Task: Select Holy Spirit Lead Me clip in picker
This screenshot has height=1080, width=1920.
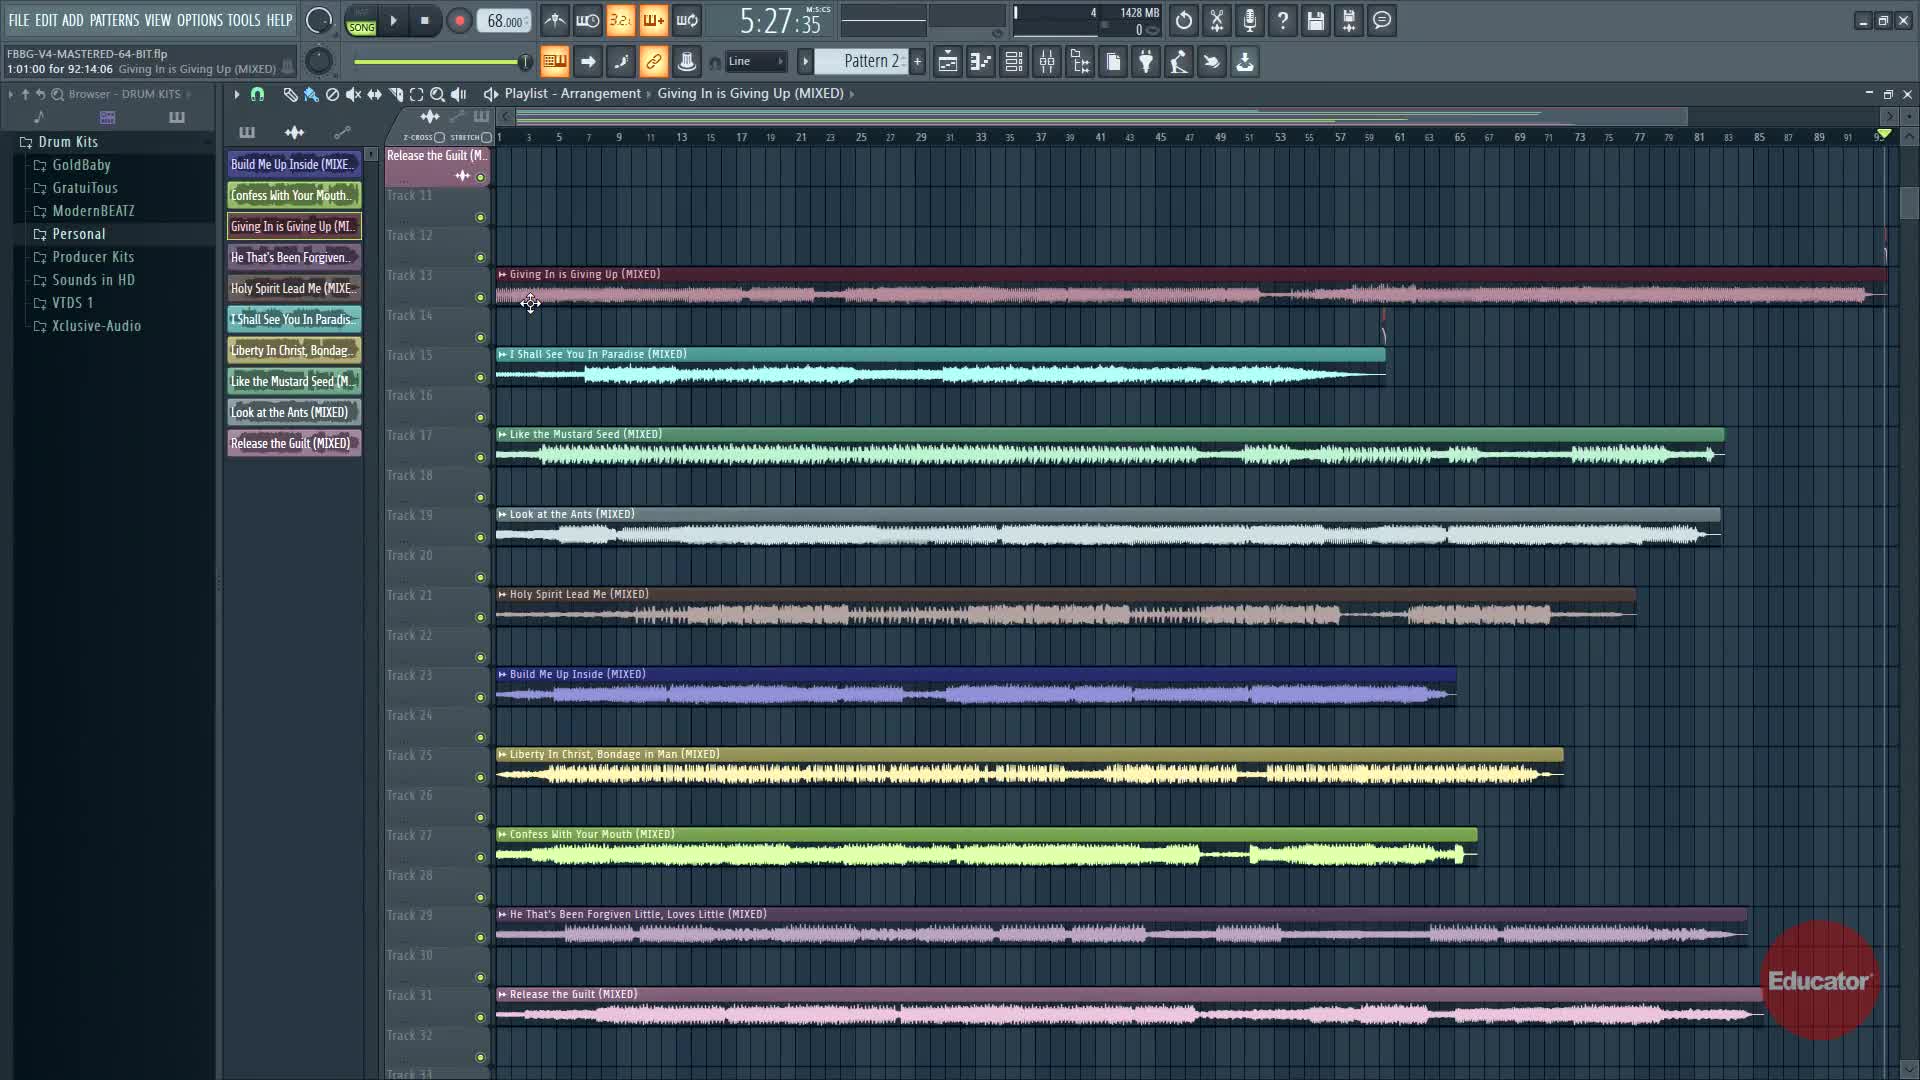Action: pos(293,288)
